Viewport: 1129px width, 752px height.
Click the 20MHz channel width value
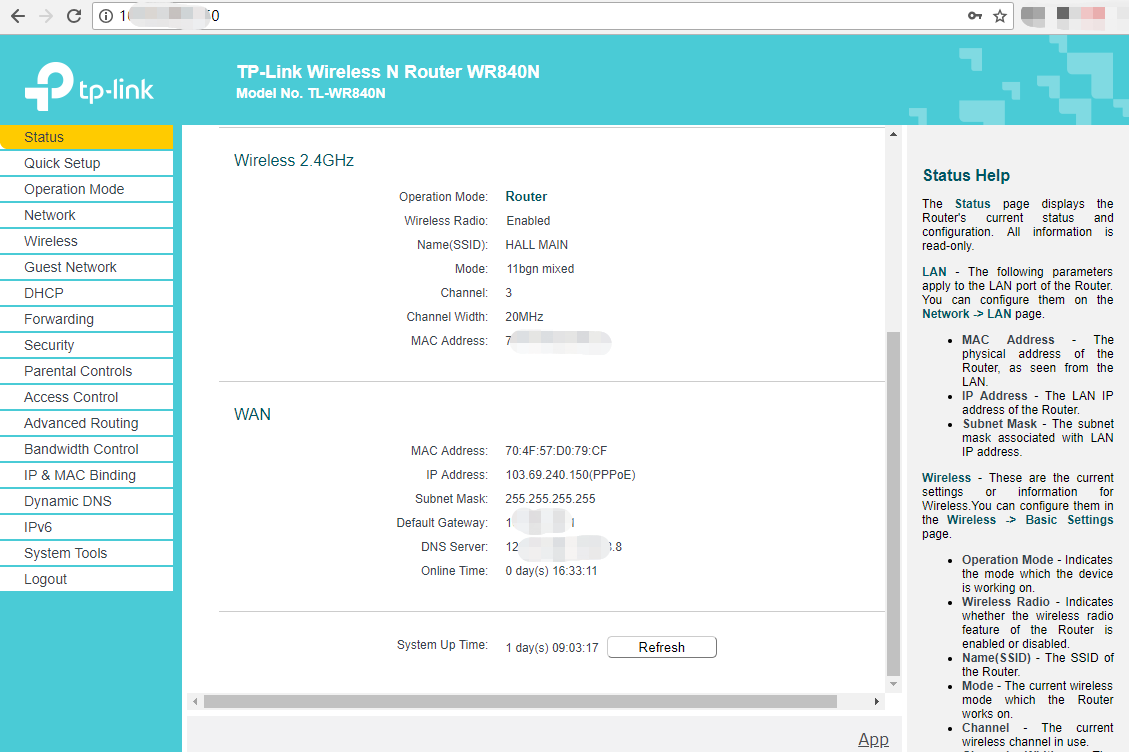524,317
